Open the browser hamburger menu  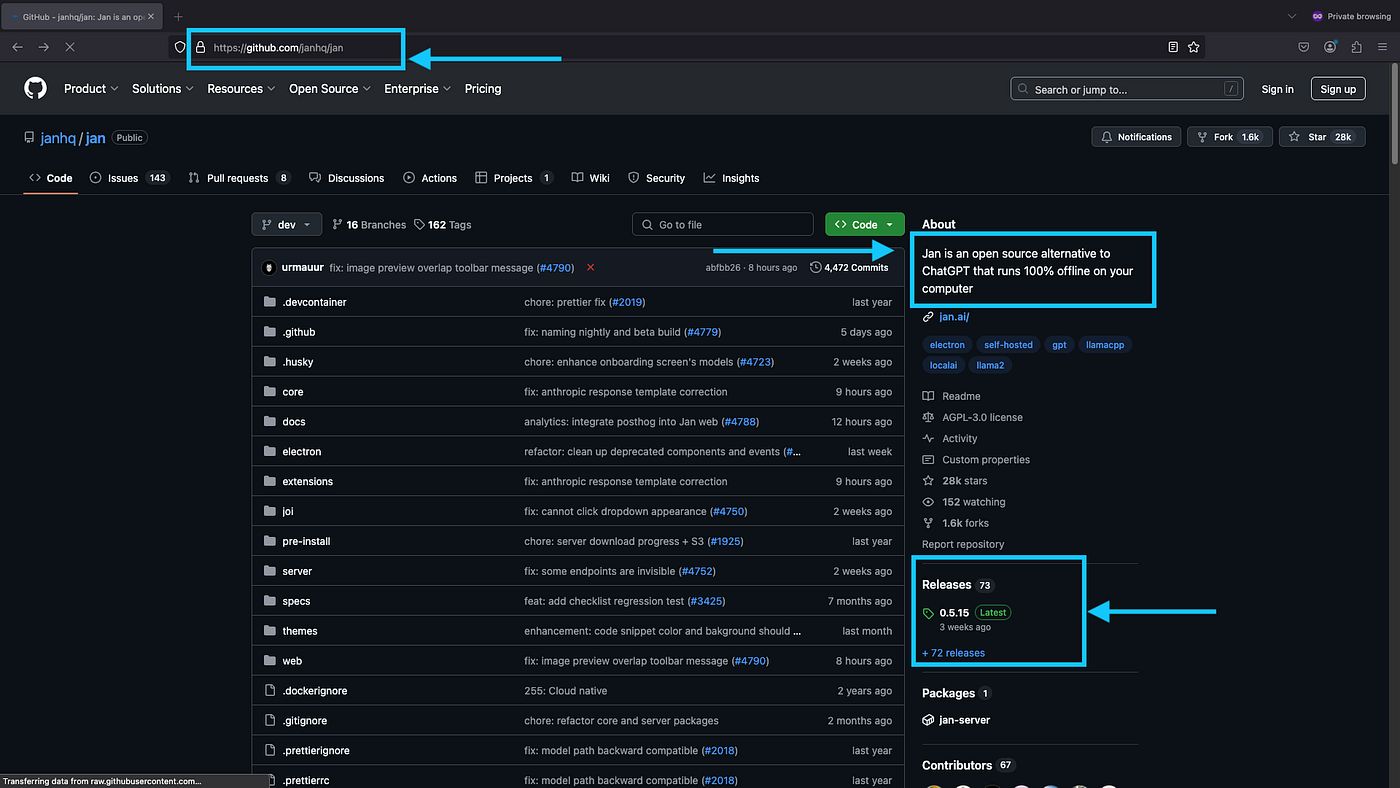click(1383, 47)
